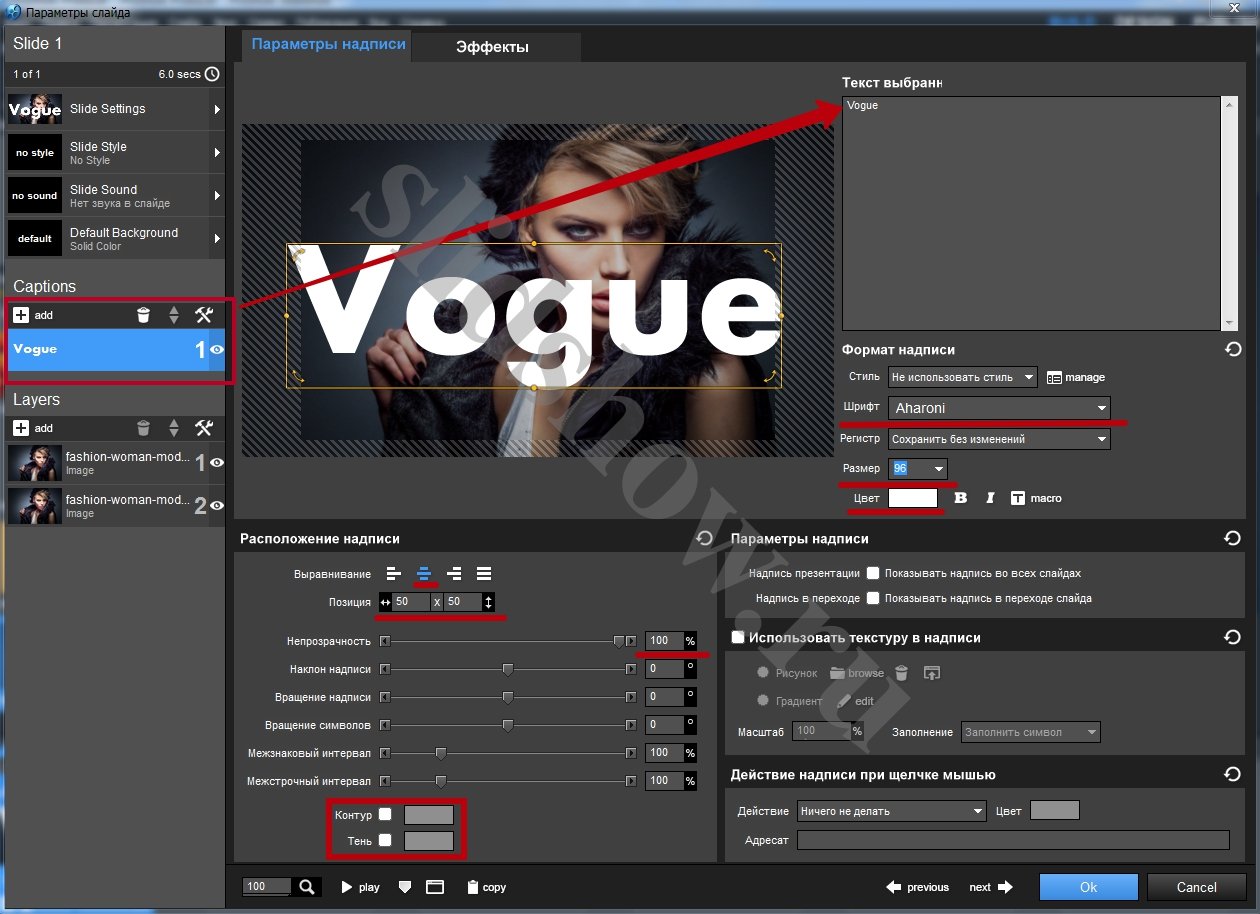Image resolution: width=1260 pixels, height=914 pixels.
Task: Enable show caption in slide transition
Action: [x=873, y=598]
